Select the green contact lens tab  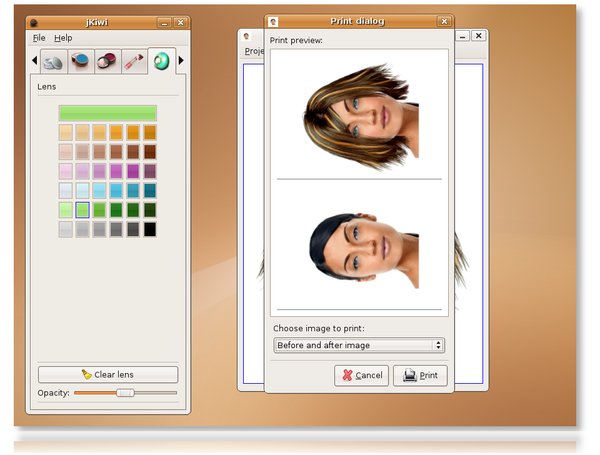click(x=161, y=60)
